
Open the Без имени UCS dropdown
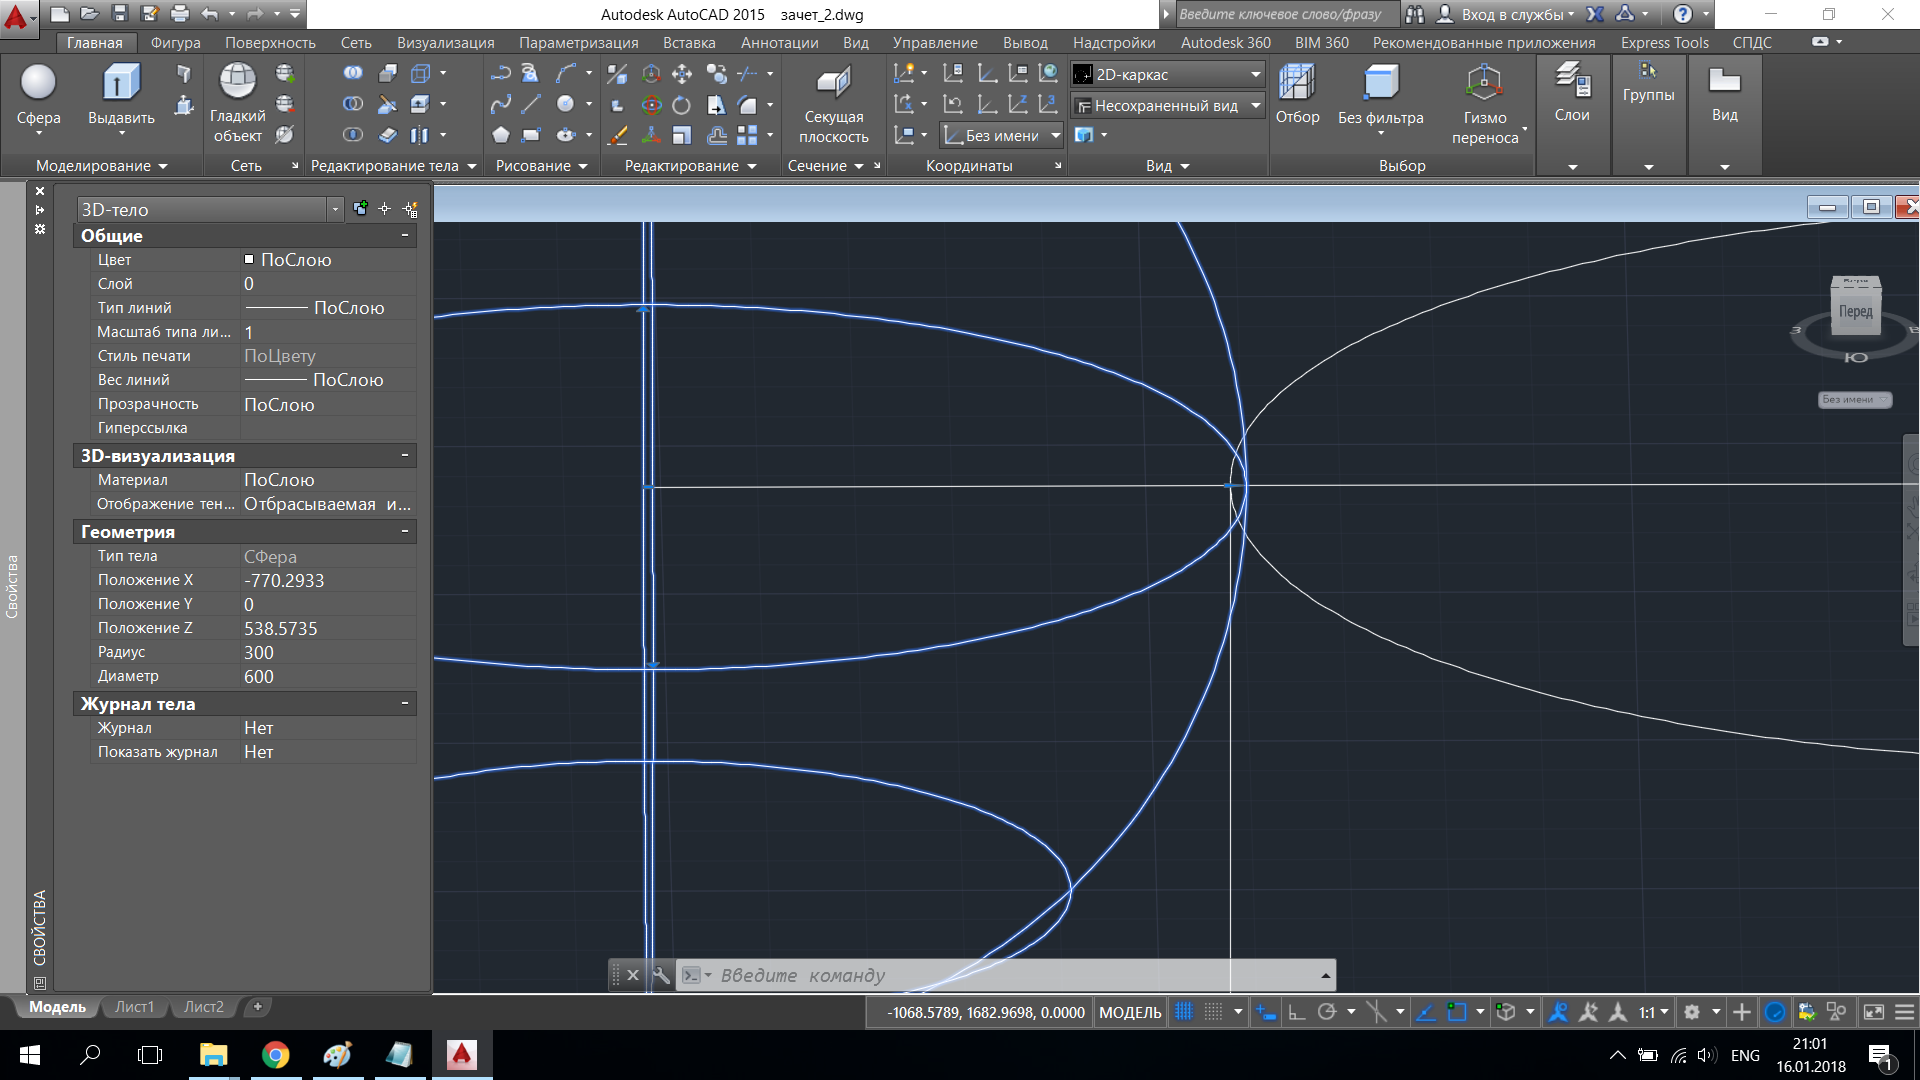click(x=1002, y=136)
